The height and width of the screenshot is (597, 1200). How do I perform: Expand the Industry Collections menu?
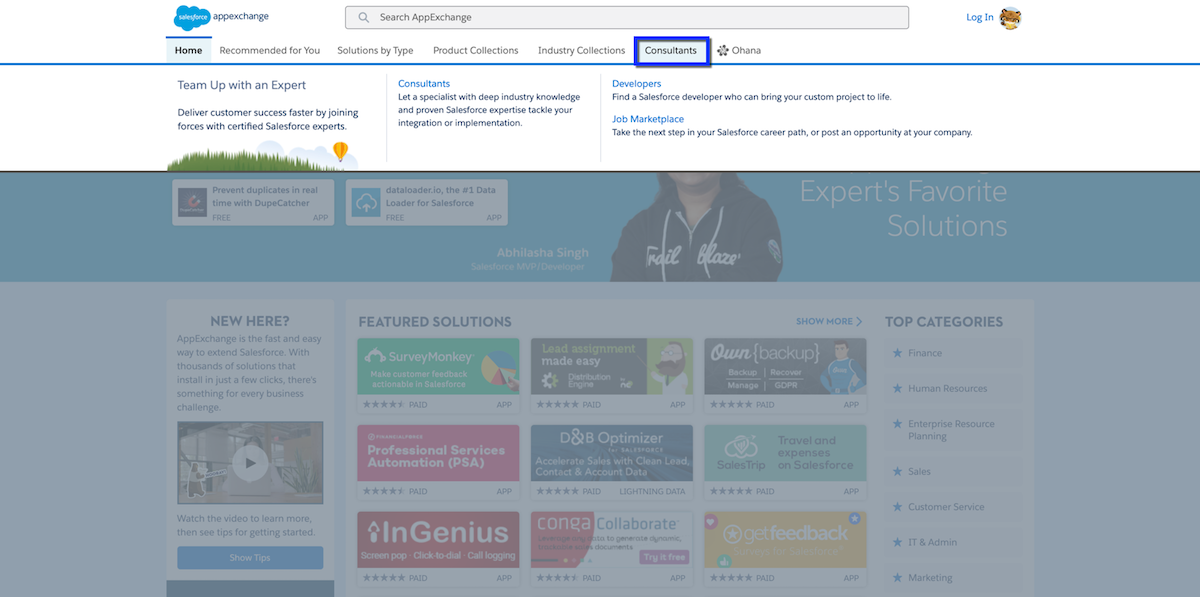(x=581, y=50)
